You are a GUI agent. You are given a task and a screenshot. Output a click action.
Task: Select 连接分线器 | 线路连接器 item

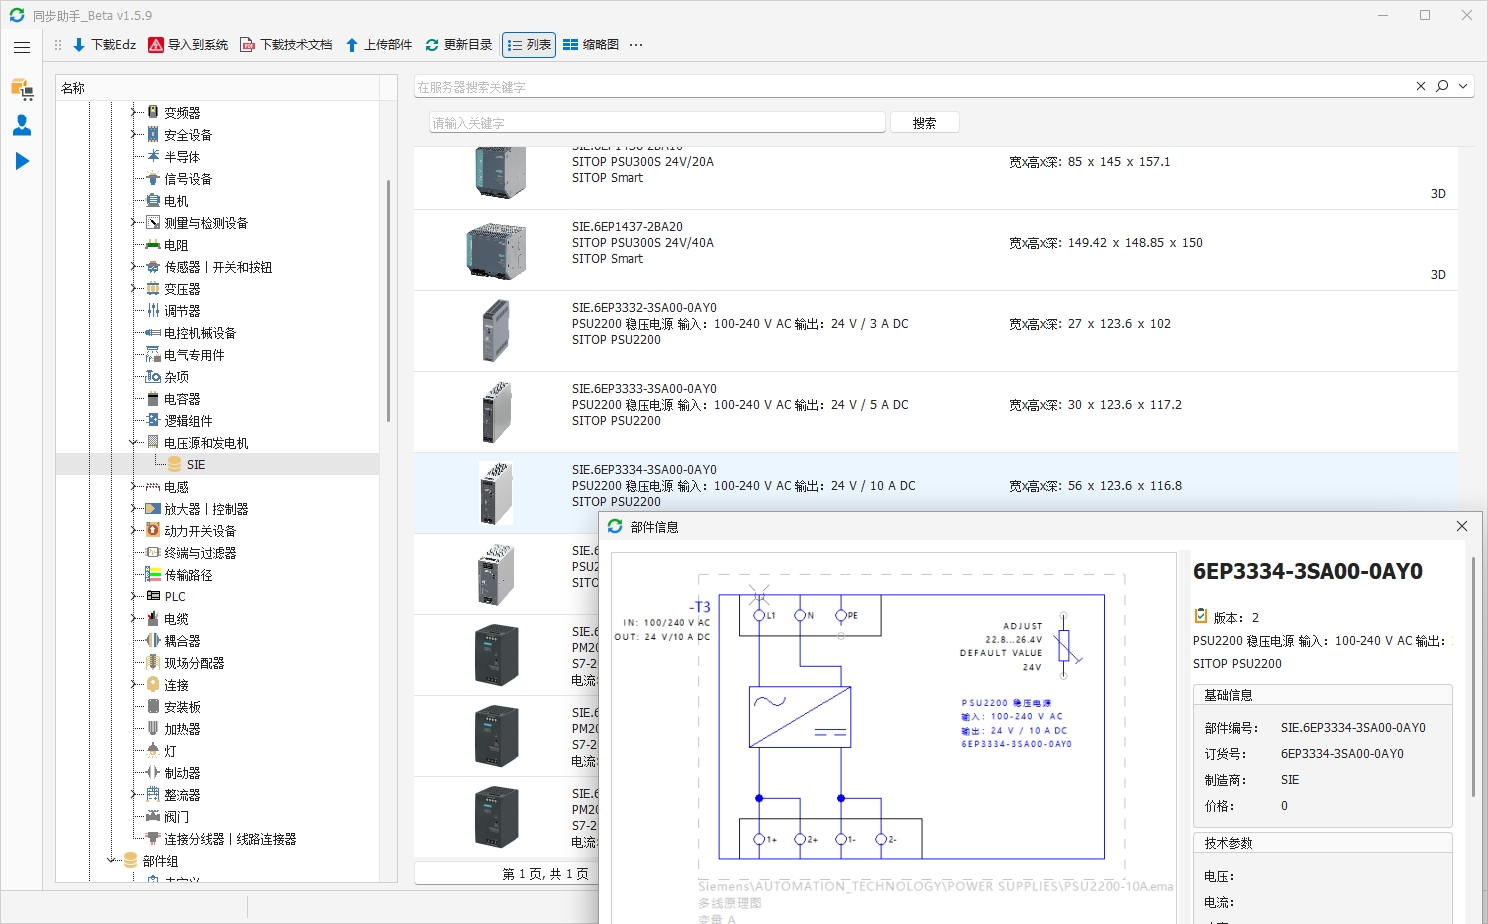pyautogui.click(x=230, y=839)
